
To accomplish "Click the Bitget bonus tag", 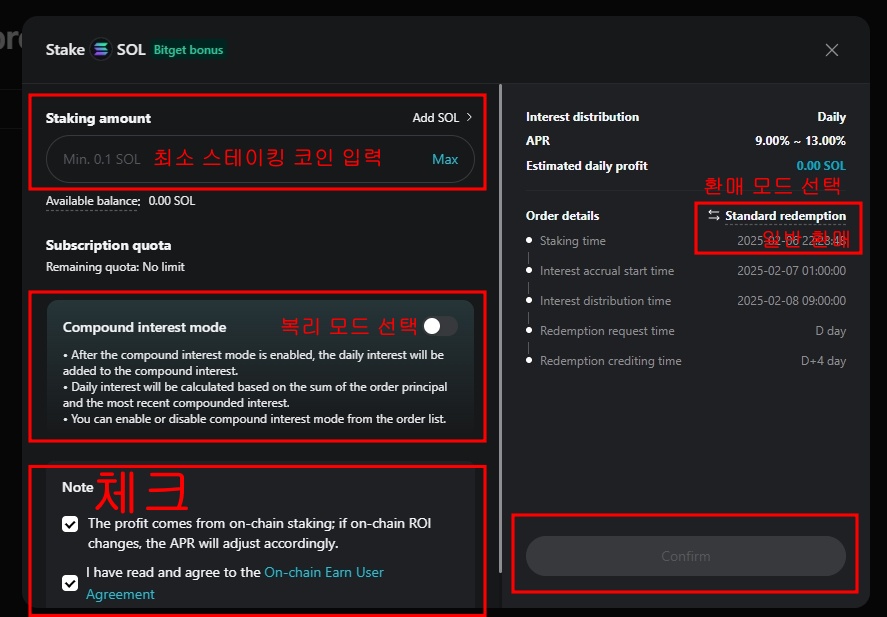I will click(x=188, y=50).
